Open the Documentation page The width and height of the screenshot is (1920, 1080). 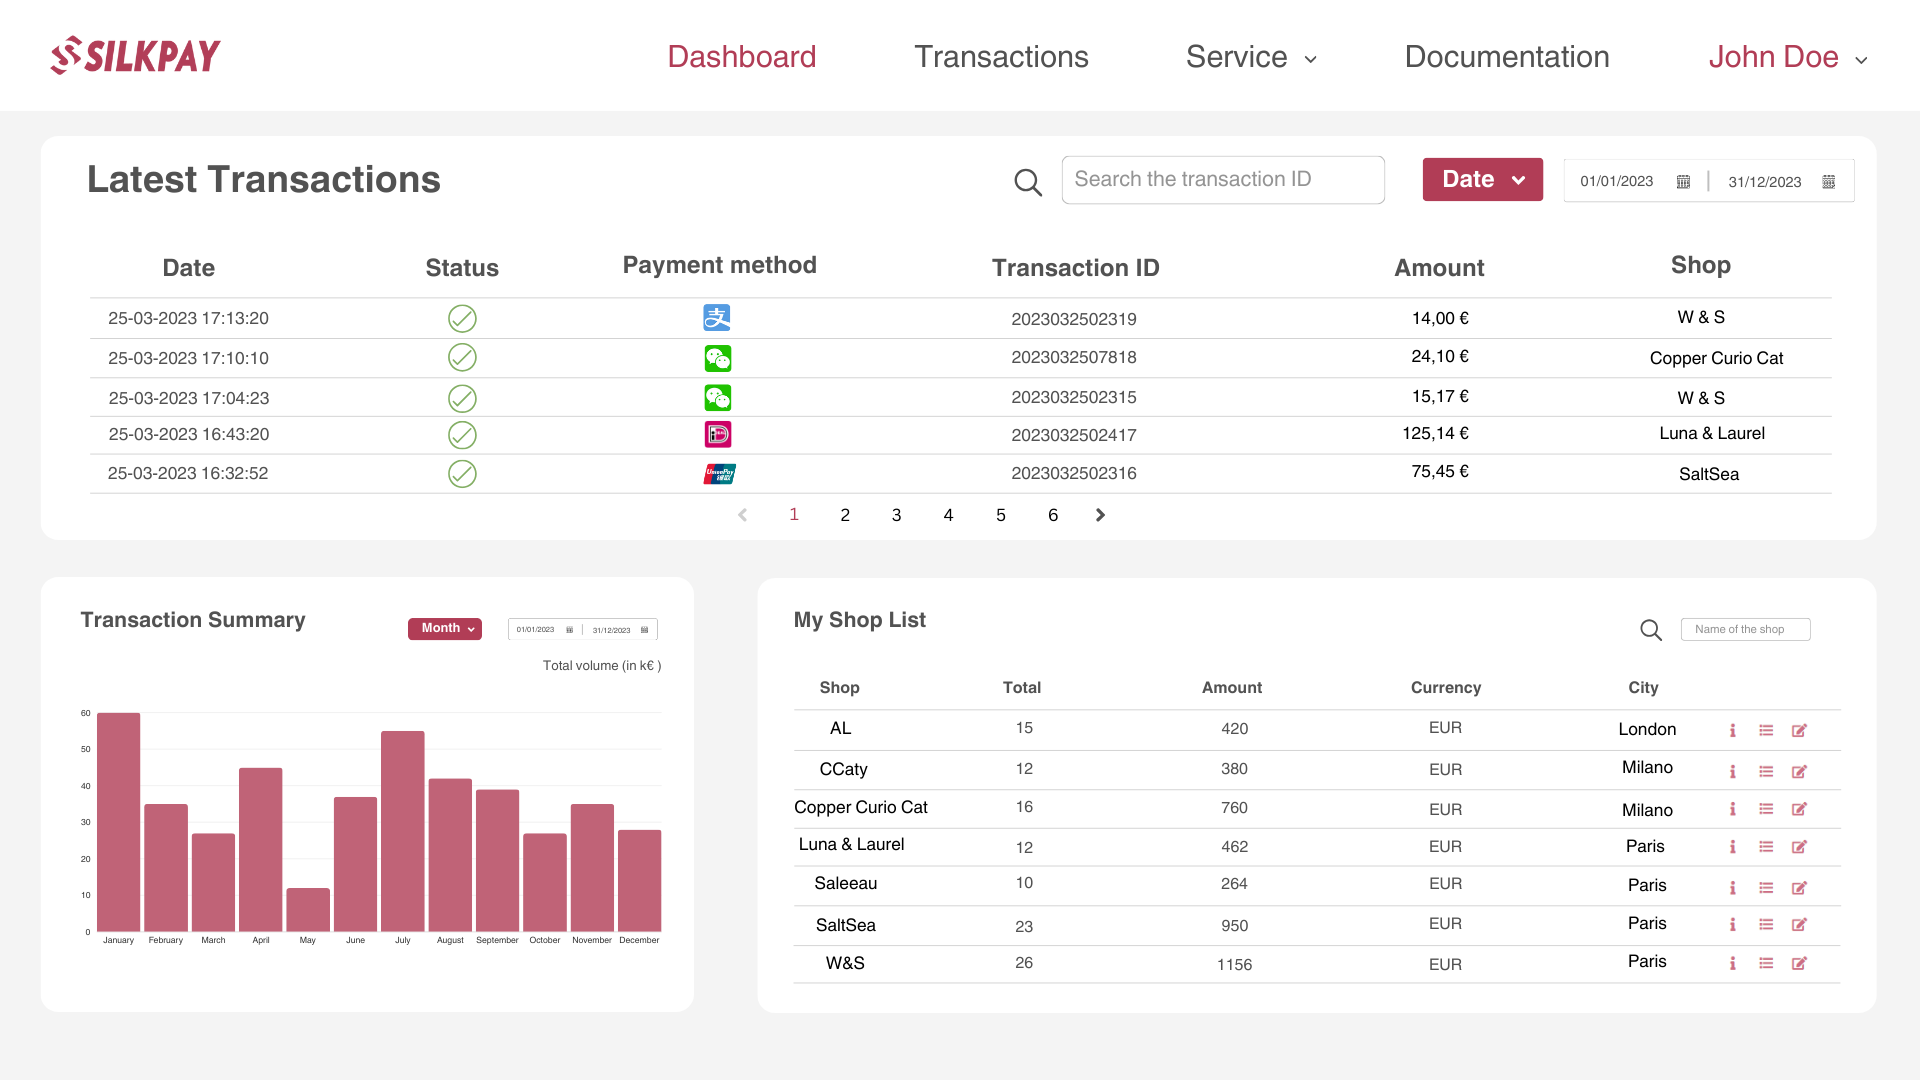point(1506,57)
